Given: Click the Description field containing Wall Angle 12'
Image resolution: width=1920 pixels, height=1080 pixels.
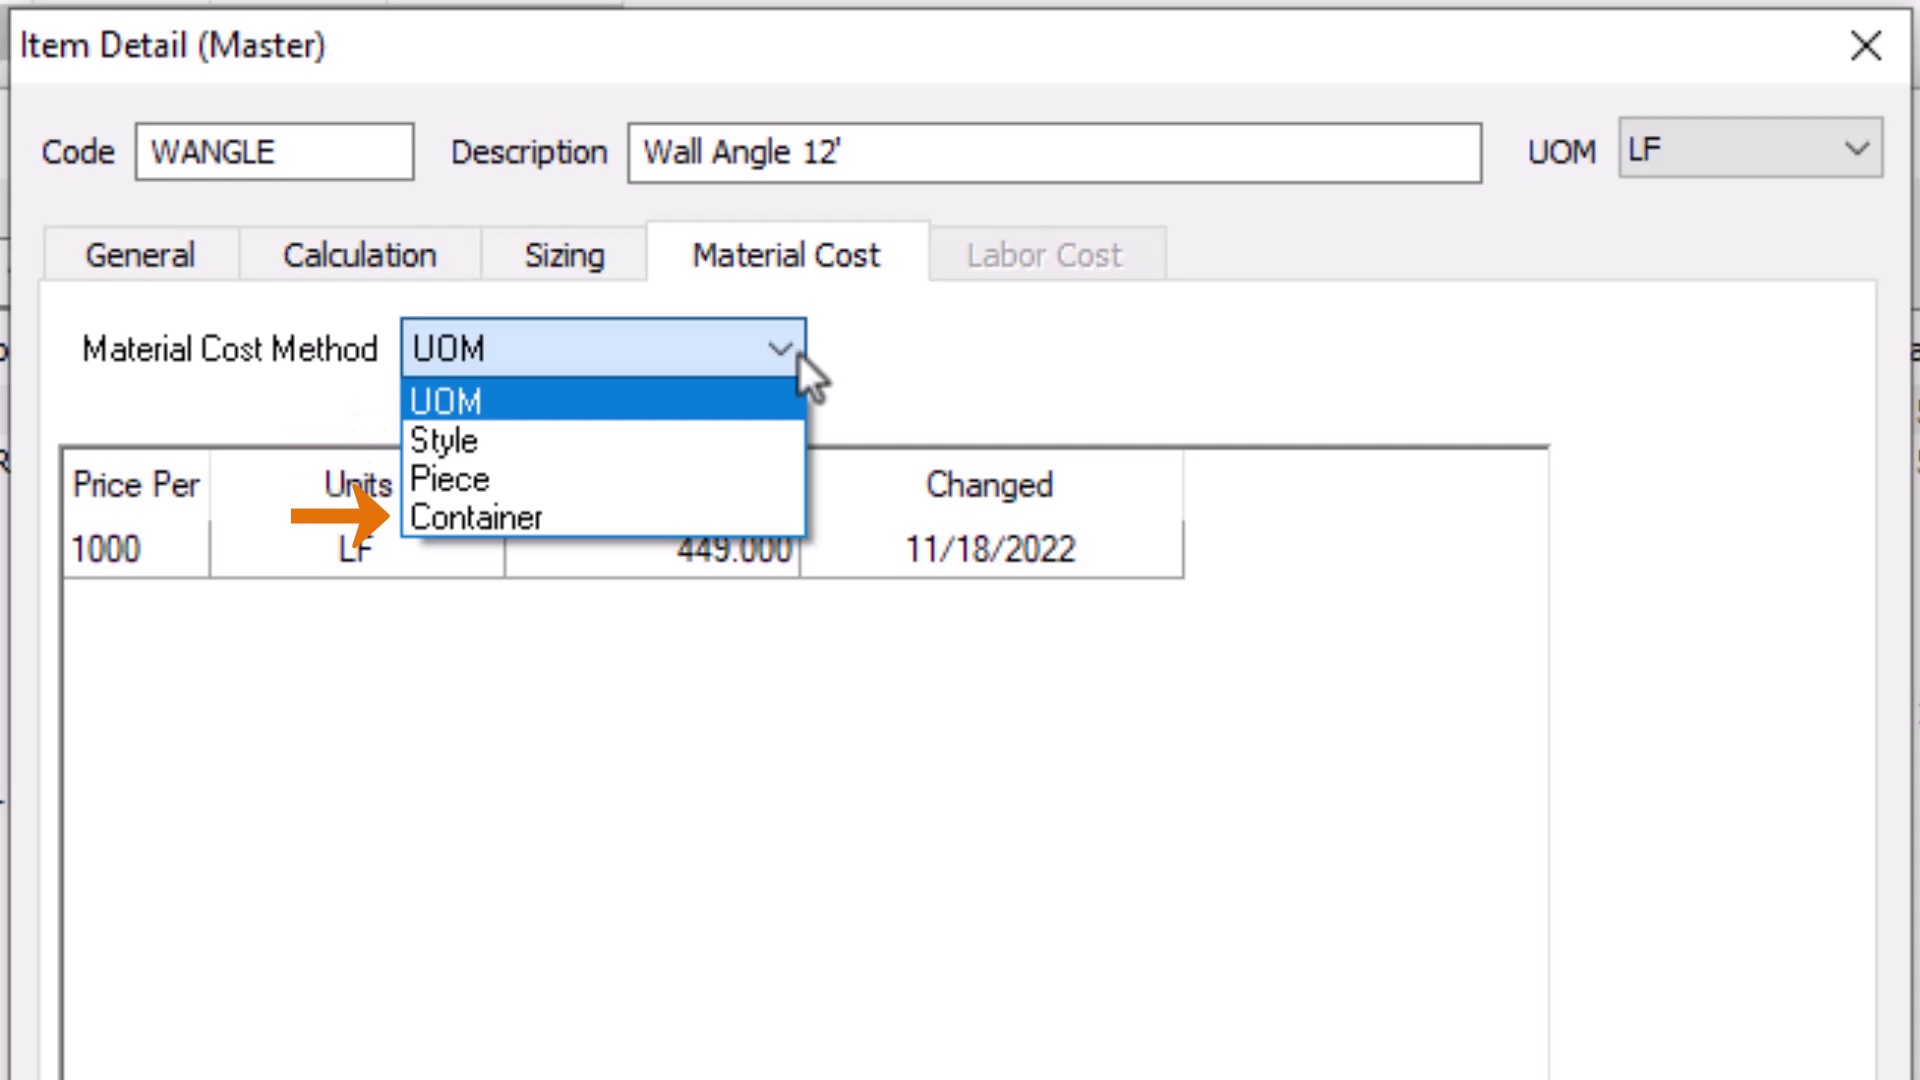Looking at the screenshot, I should (1054, 152).
